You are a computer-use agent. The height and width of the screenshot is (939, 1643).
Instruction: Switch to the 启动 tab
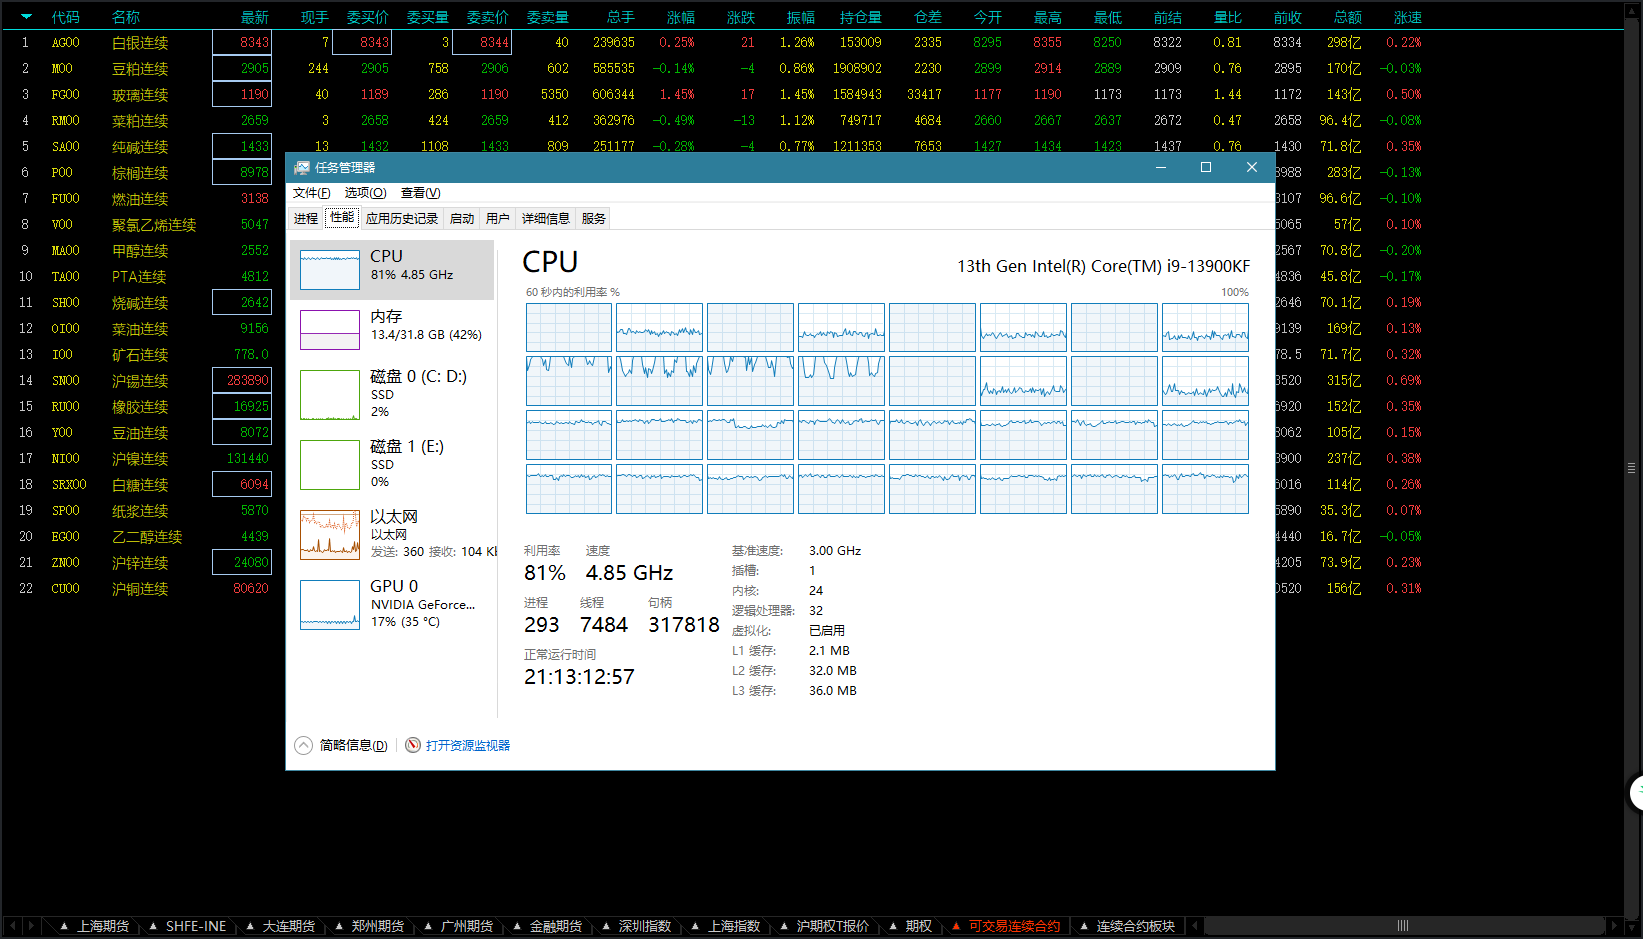[462, 218]
